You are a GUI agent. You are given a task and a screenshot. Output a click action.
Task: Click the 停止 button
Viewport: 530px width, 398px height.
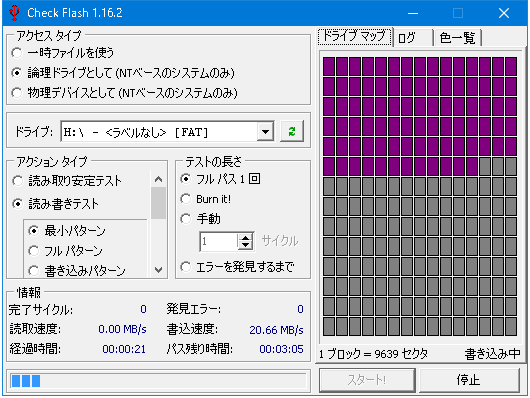(x=469, y=380)
